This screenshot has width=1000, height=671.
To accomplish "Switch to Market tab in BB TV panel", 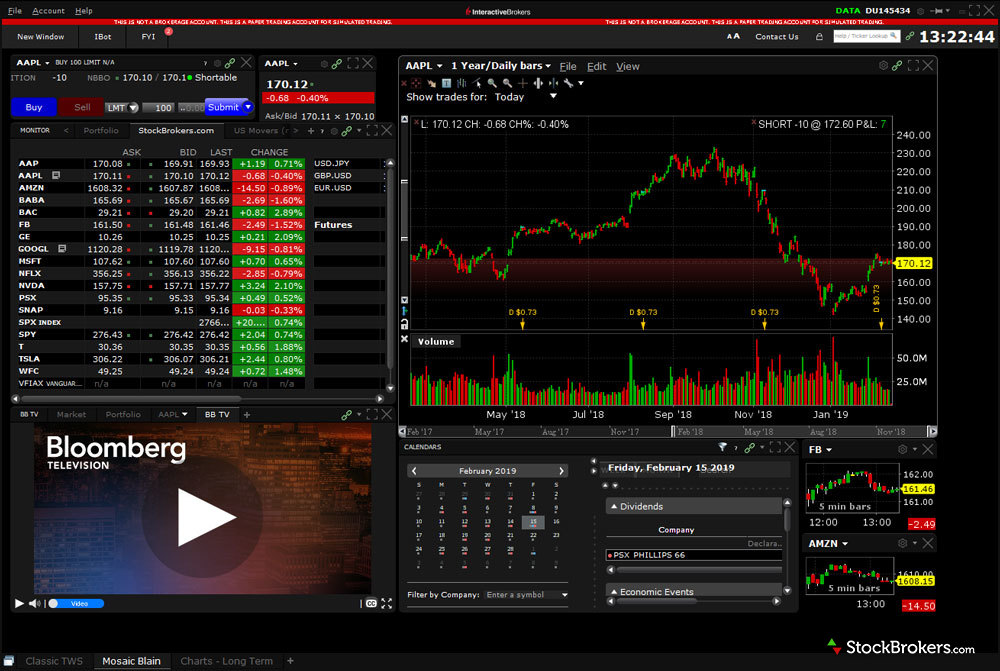I will [x=71, y=415].
